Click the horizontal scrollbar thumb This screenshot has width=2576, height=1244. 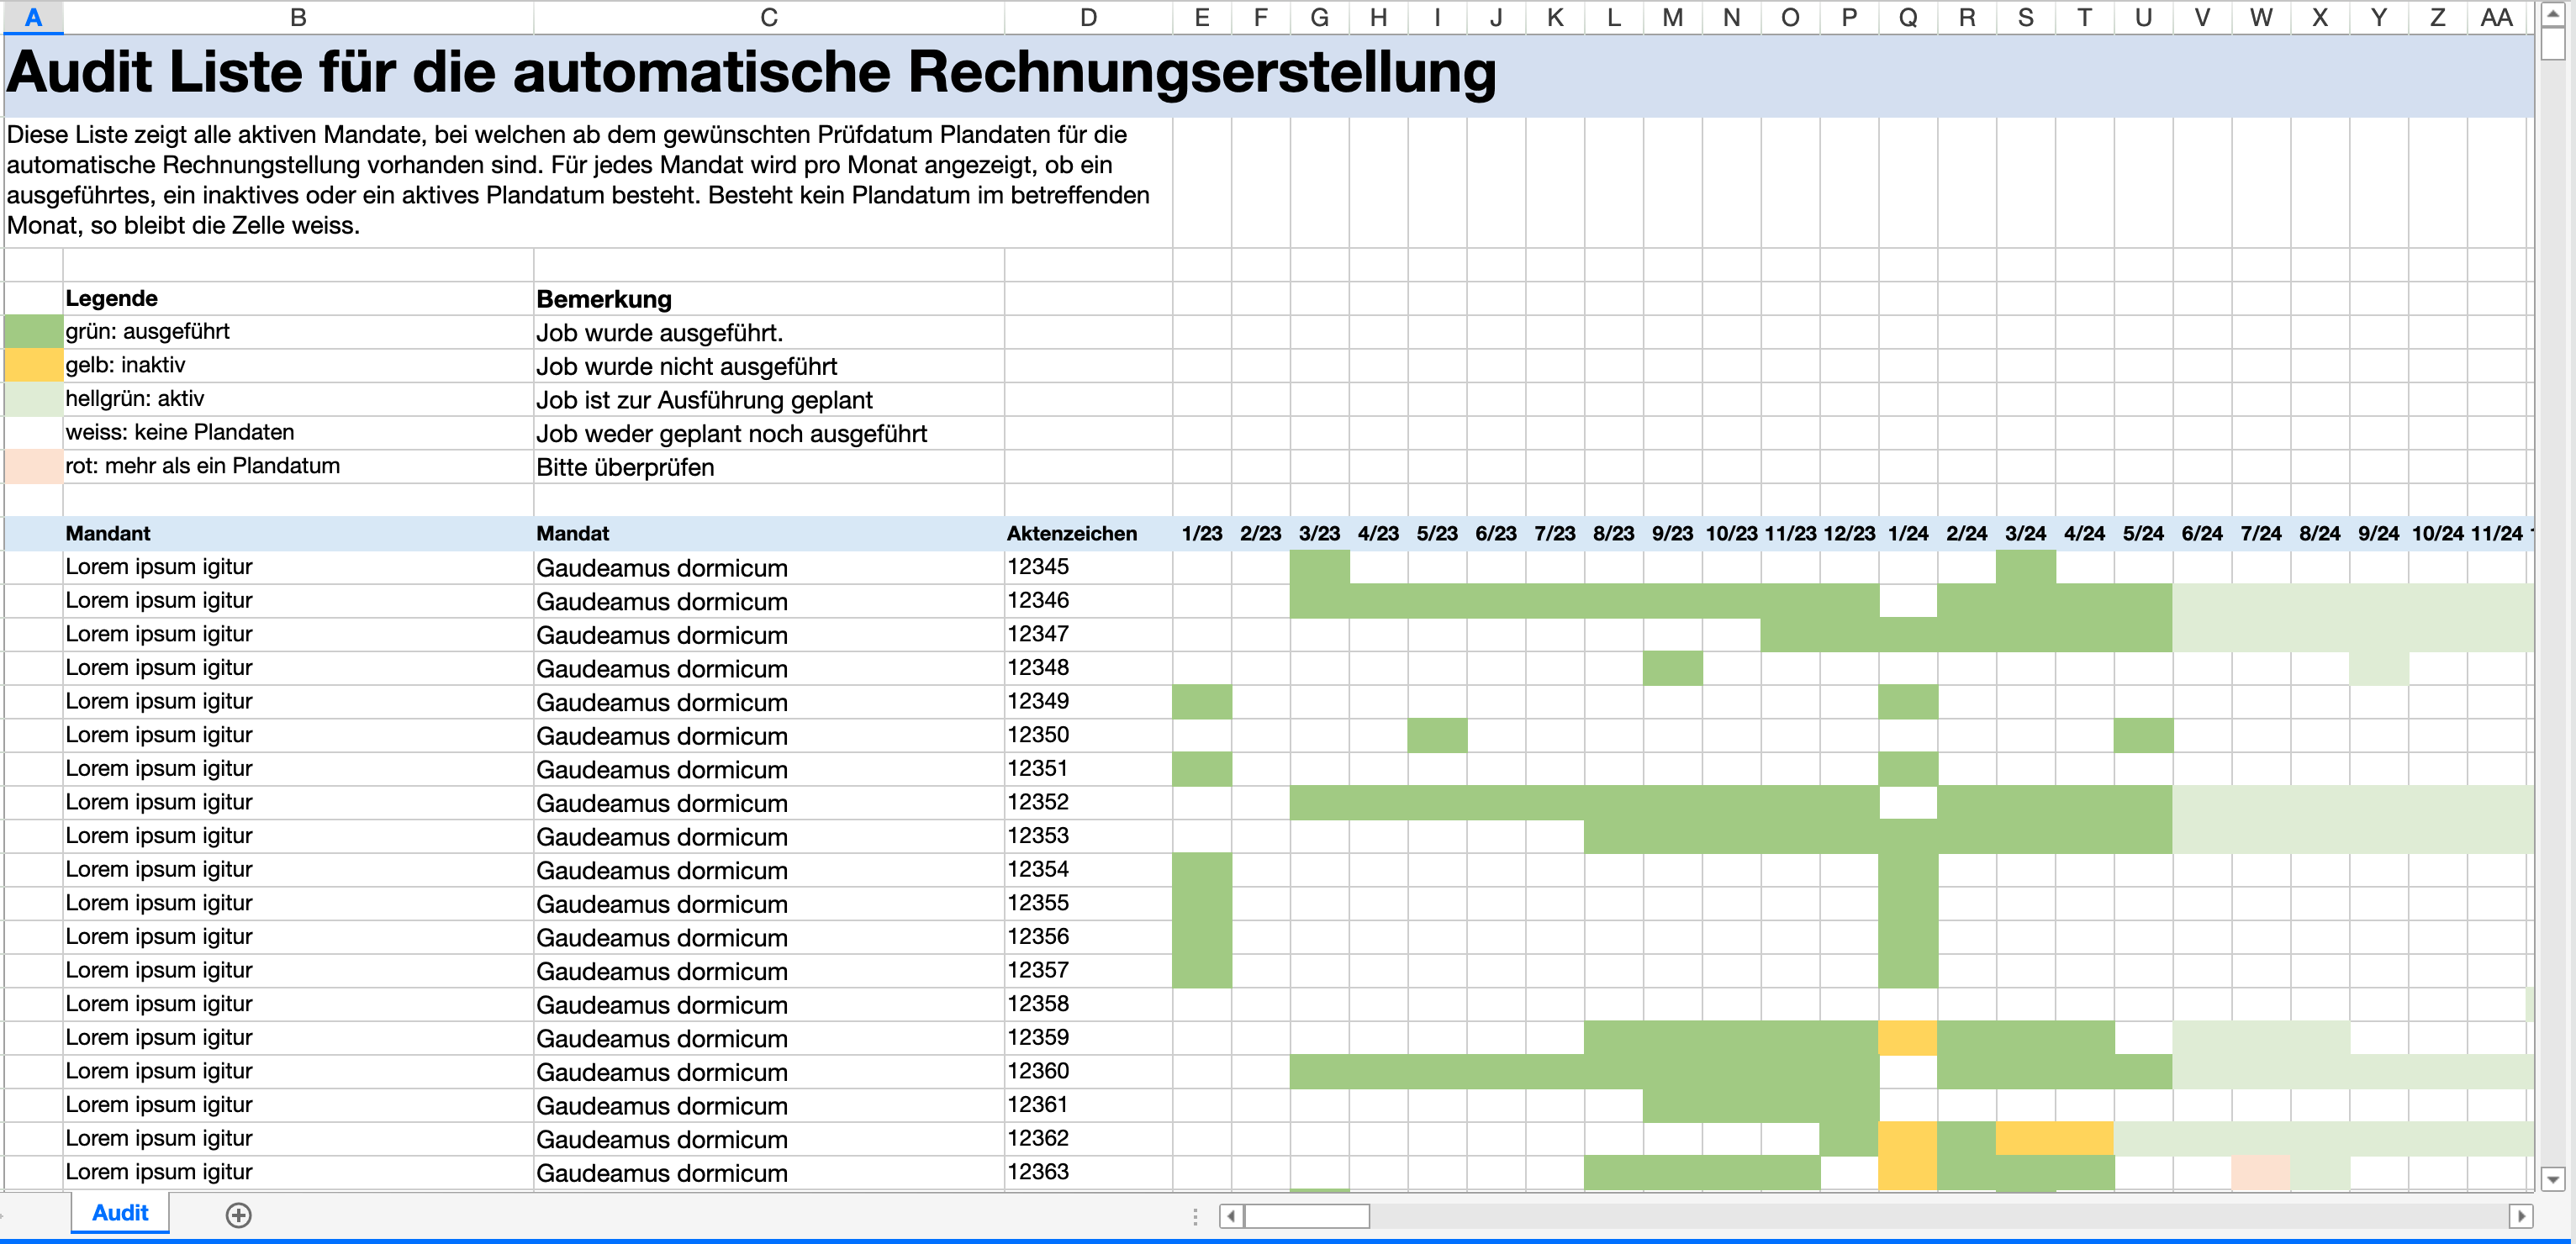(1307, 1216)
